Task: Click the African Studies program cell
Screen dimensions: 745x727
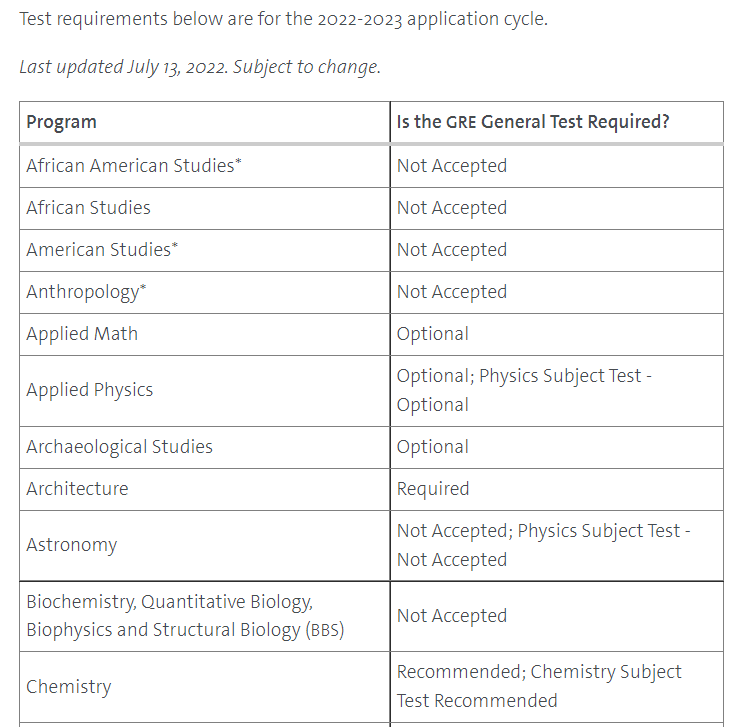Action: 89,208
